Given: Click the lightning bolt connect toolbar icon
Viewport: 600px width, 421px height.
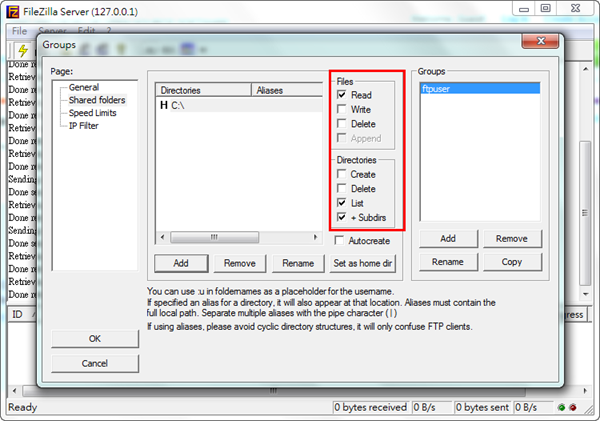Looking at the screenshot, I should (x=23, y=50).
